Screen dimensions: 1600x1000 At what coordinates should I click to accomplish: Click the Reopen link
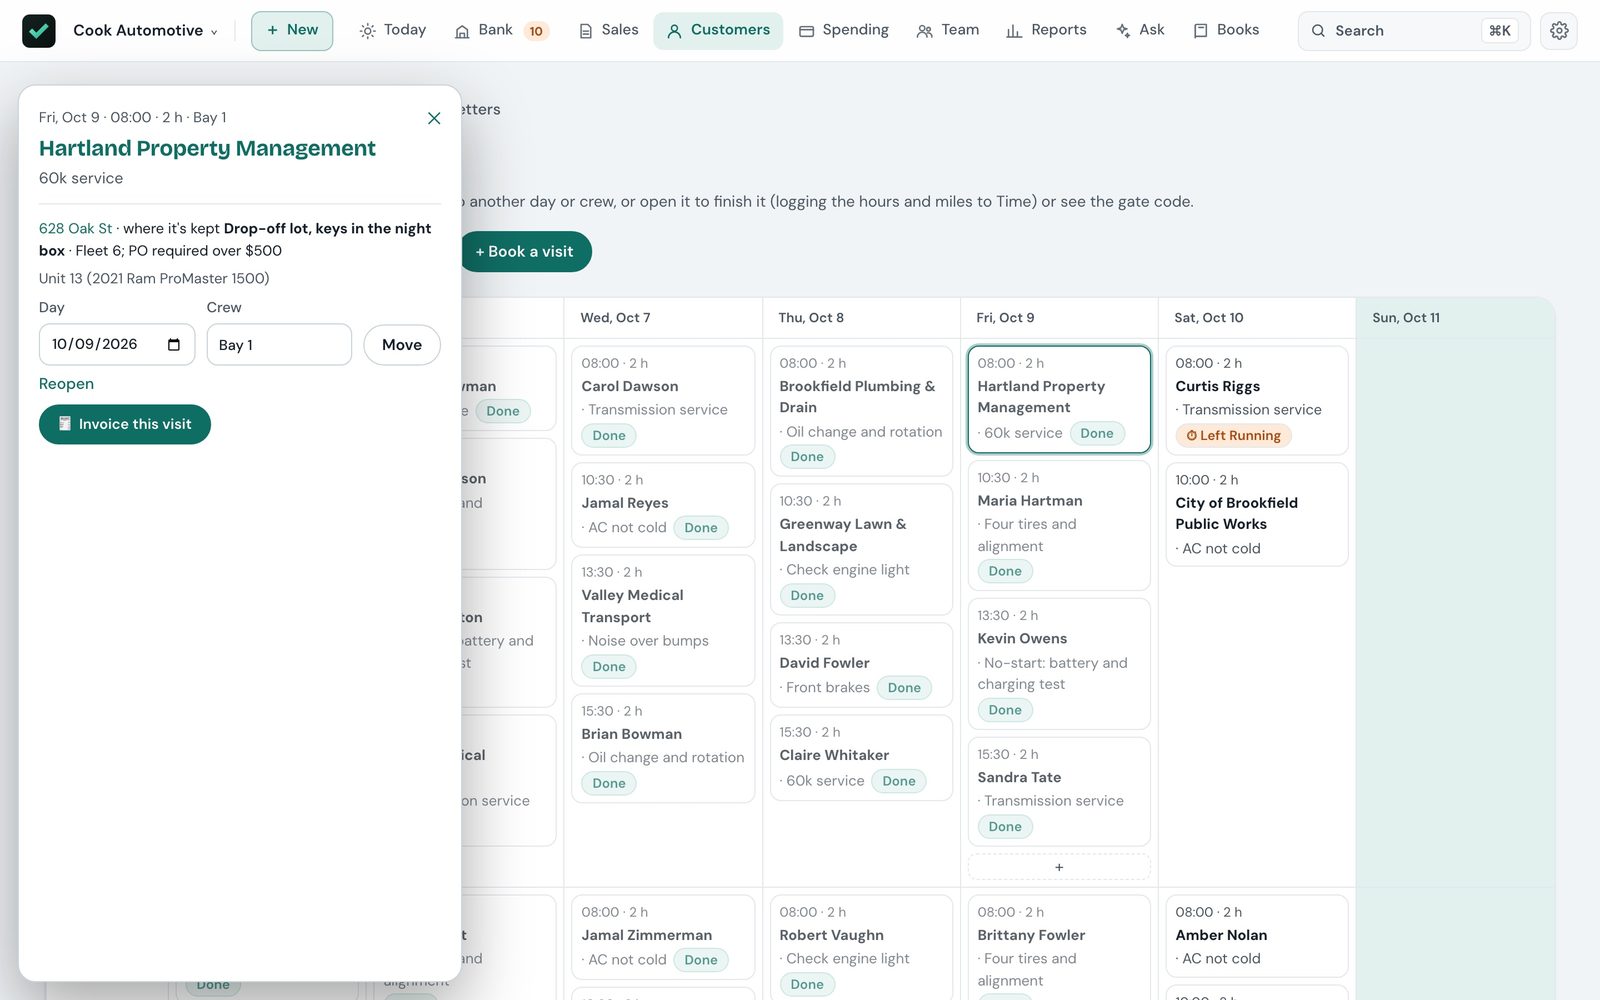(66, 384)
